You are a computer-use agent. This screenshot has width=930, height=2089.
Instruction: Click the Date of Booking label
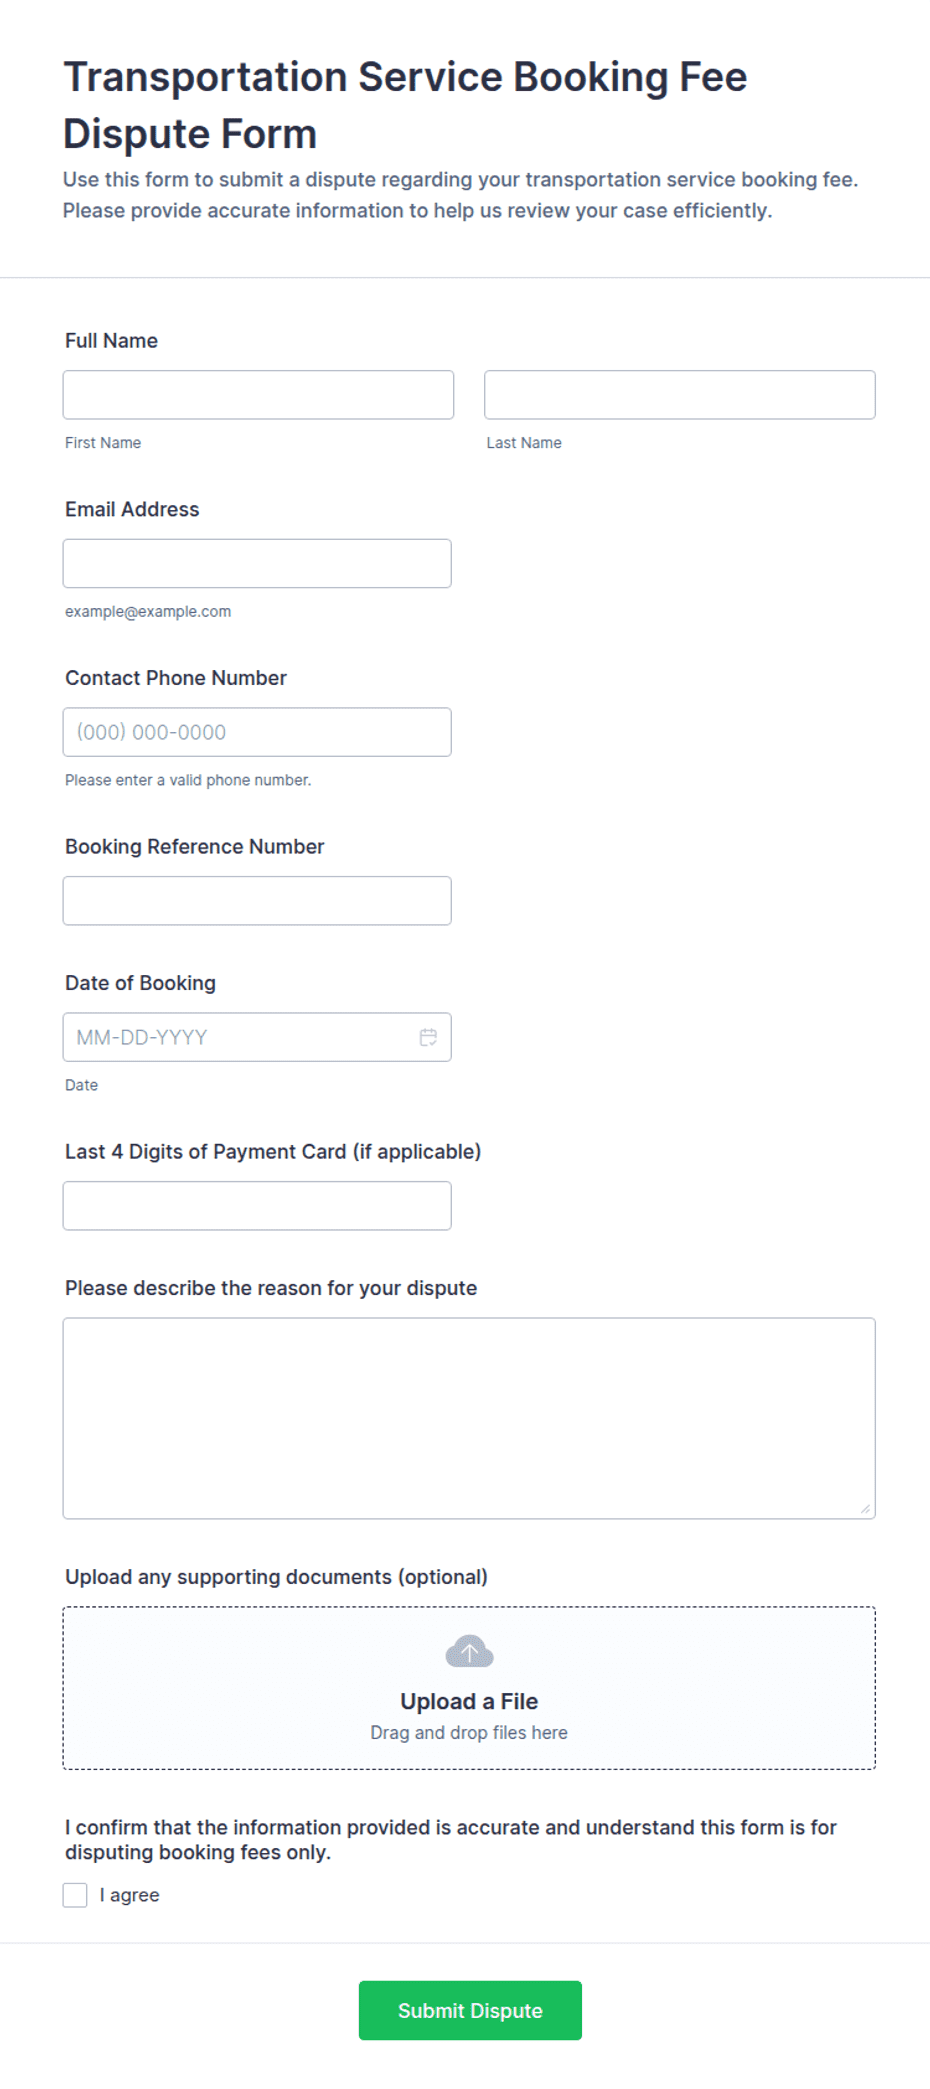tap(140, 983)
